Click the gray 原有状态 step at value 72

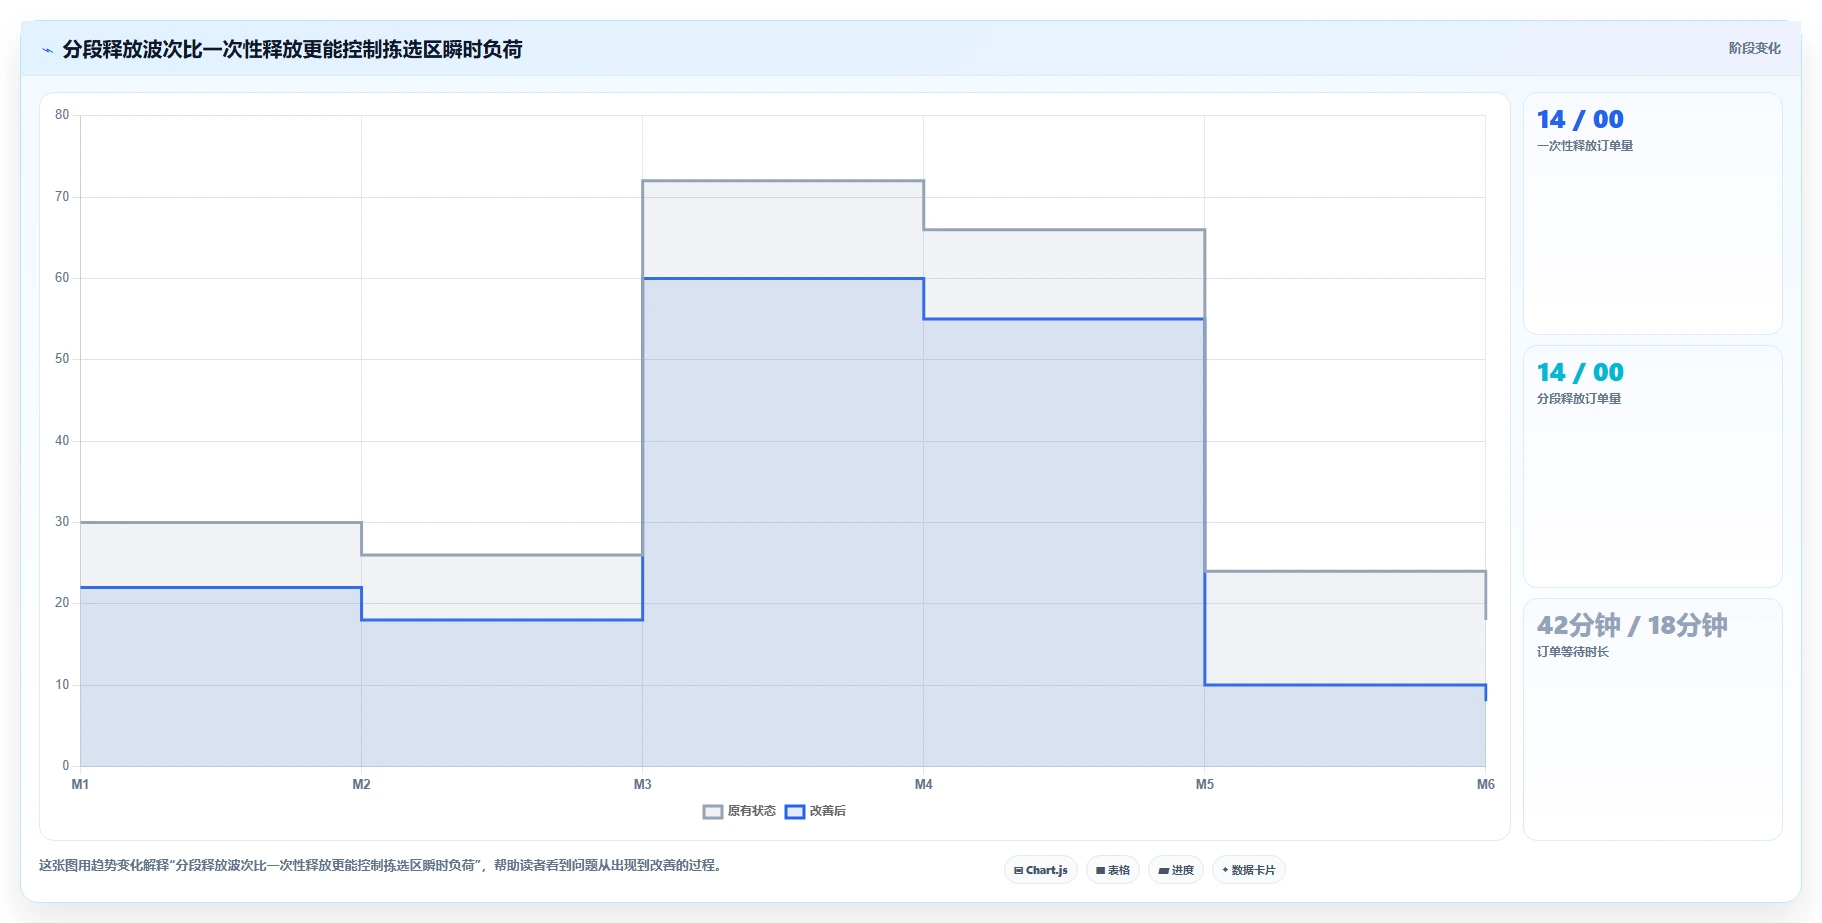tap(783, 181)
